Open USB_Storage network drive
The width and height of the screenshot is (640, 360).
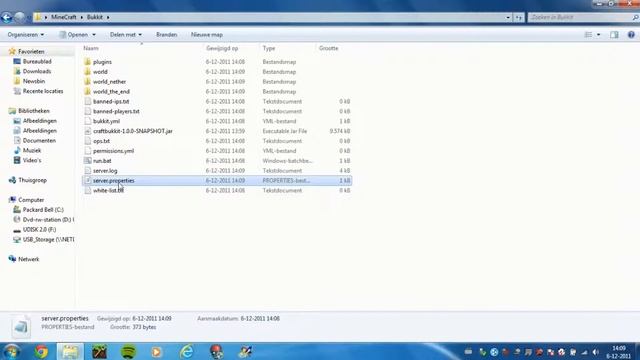48,240
